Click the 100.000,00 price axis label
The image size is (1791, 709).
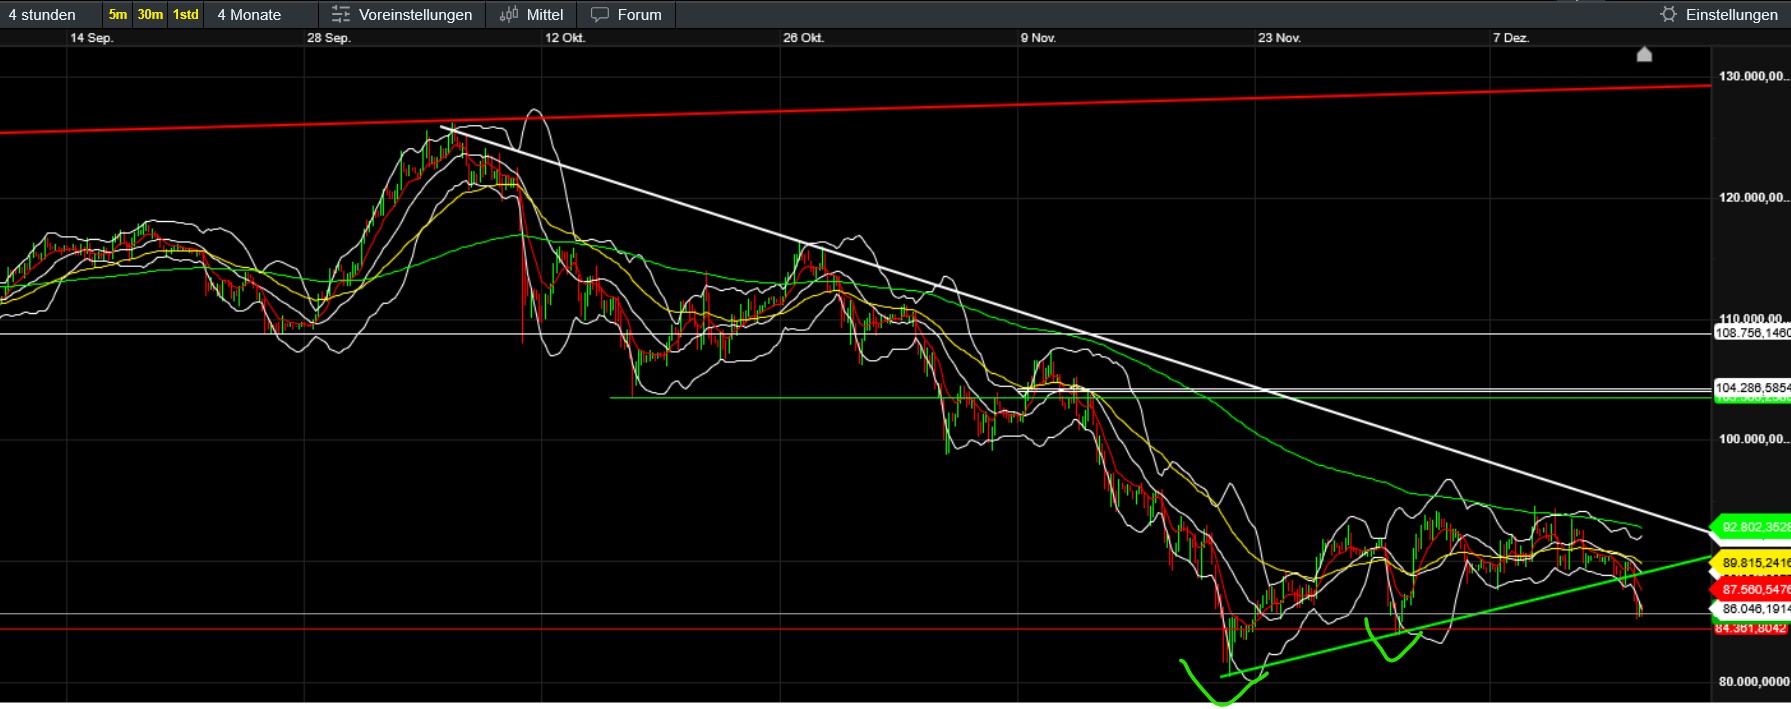(1754, 439)
